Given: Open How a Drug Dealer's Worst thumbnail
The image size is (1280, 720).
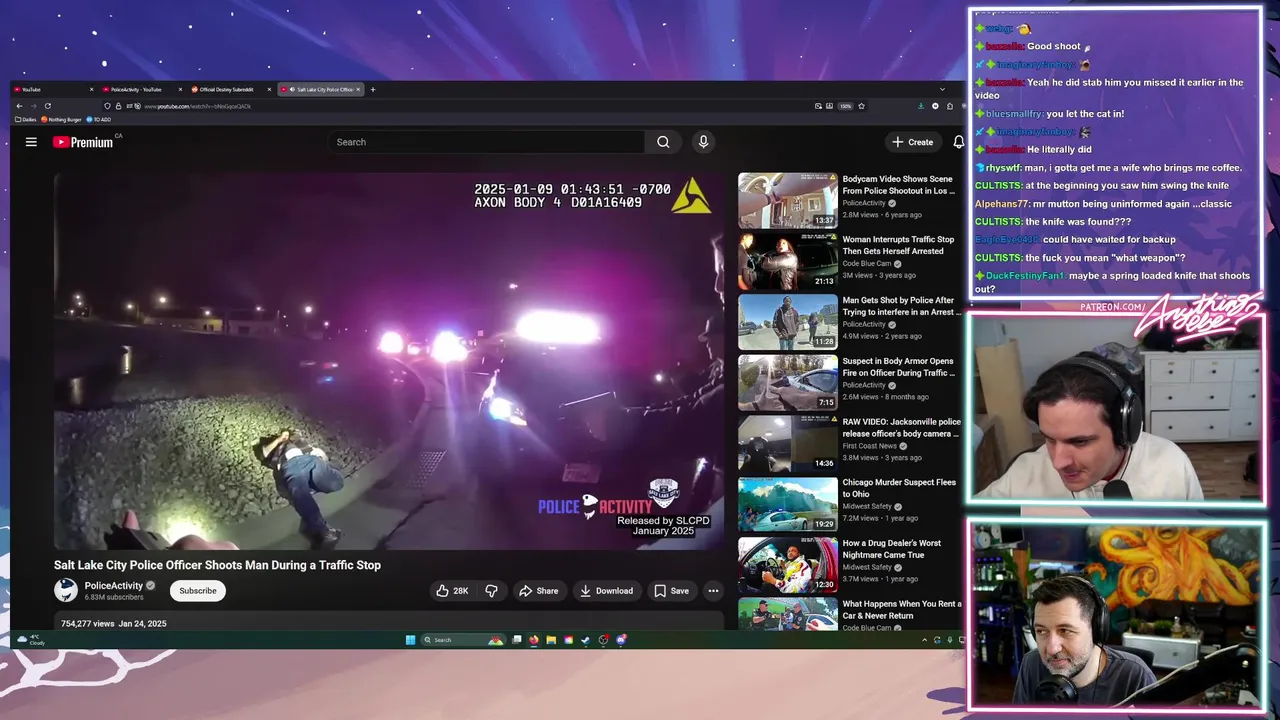Looking at the screenshot, I should [x=788, y=565].
